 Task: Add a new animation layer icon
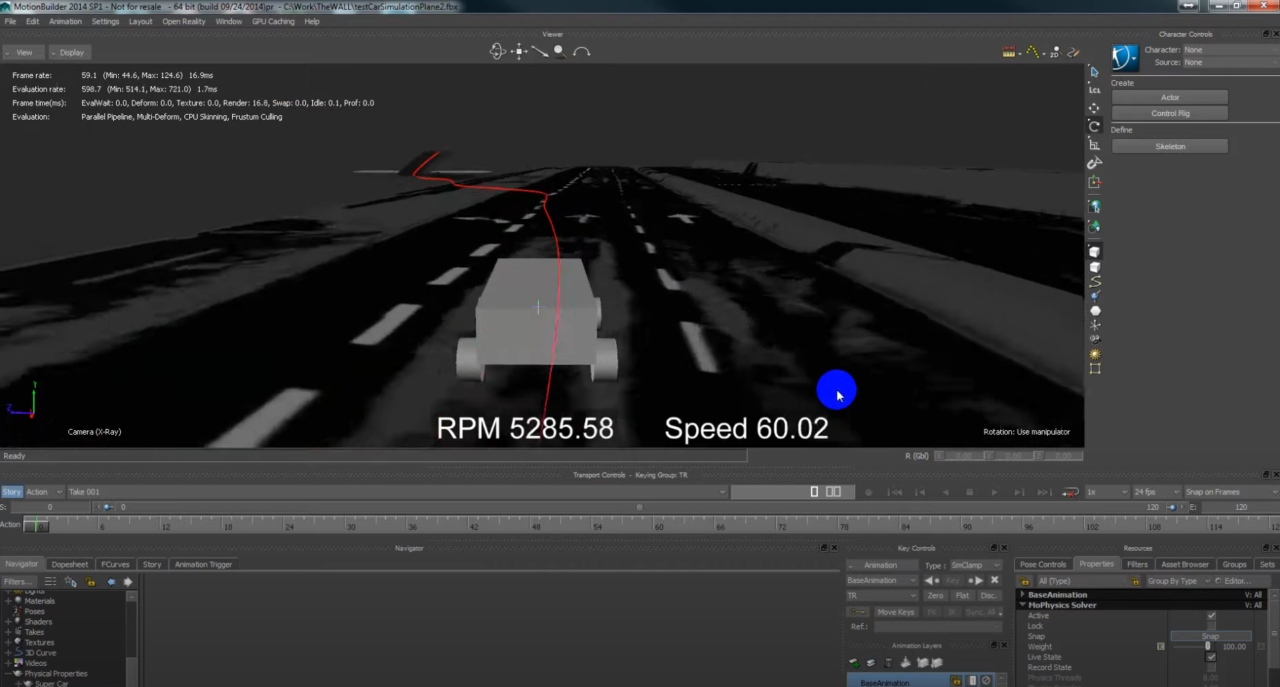coord(855,662)
